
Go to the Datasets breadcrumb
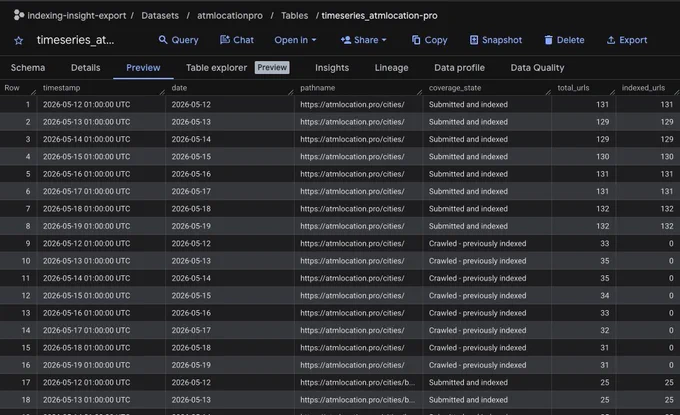pos(160,16)
